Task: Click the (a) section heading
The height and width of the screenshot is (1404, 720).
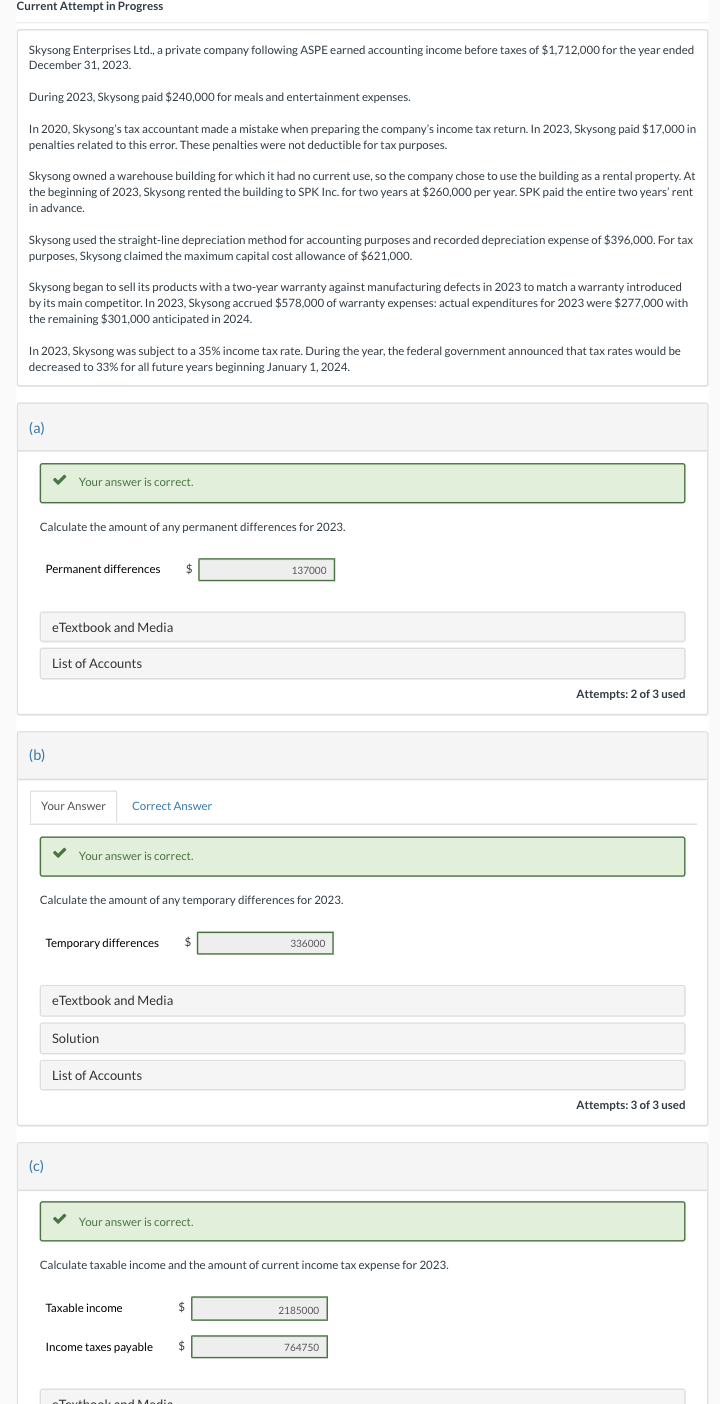Action: (x=37, y=427)
